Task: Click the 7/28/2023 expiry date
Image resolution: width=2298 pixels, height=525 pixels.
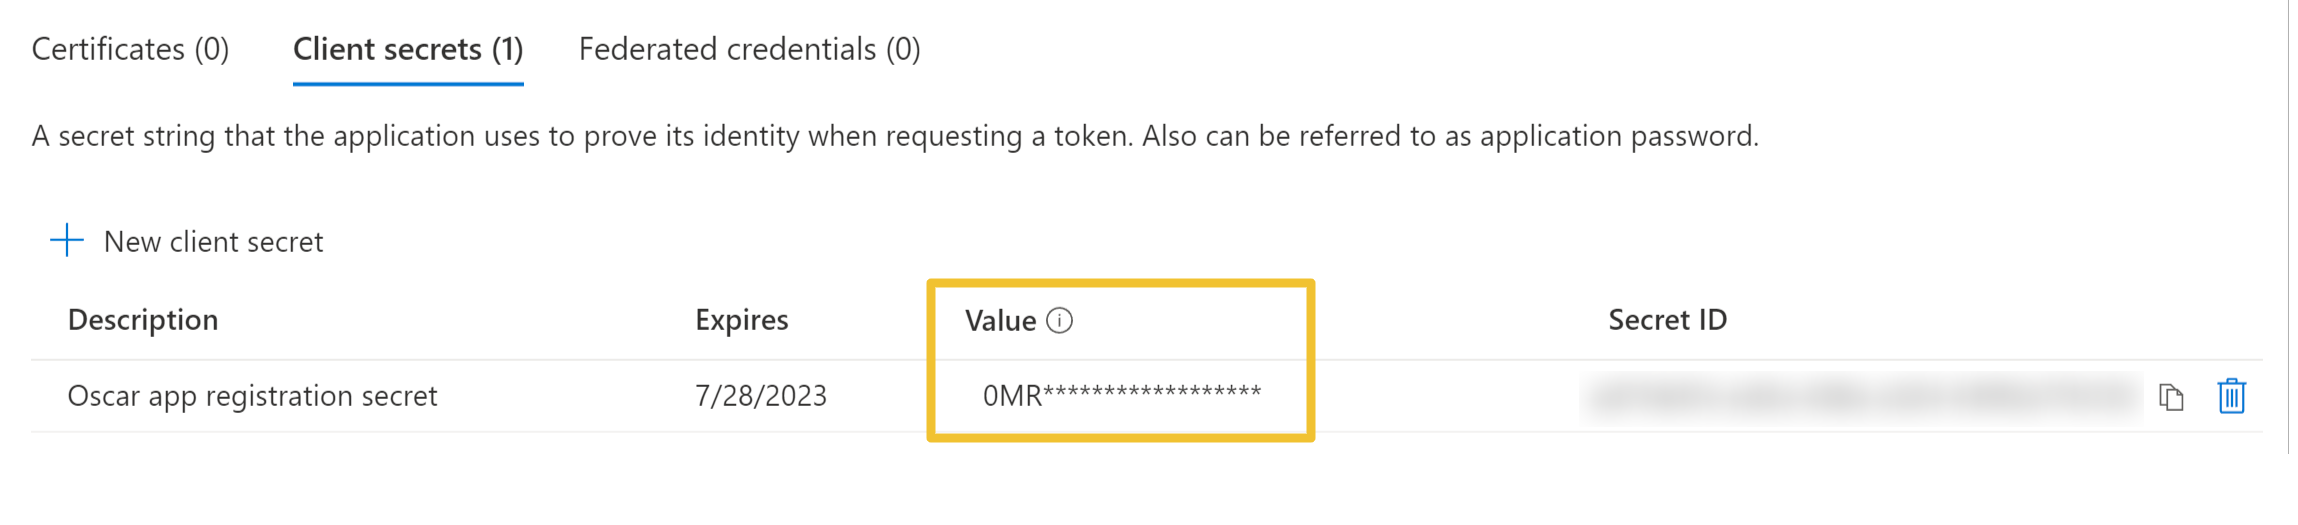Action: click(761, 396)
